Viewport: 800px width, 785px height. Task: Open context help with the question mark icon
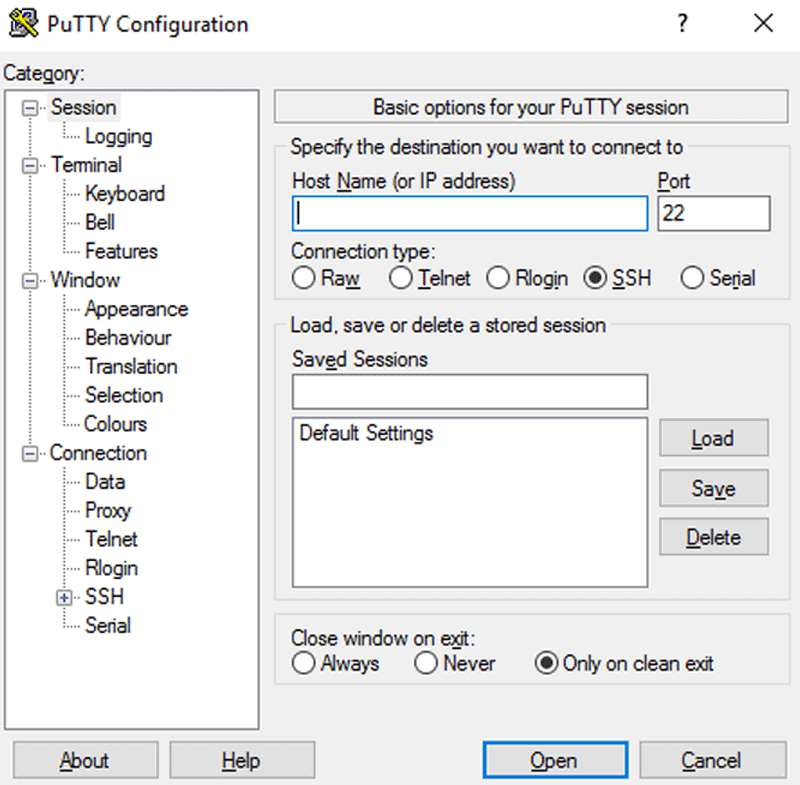tap(682, 24)
